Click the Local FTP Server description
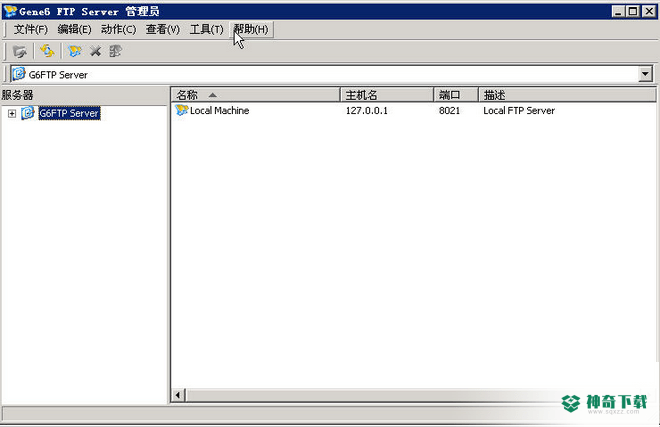This screenshot has width=660, height=427. pos(519,111)
